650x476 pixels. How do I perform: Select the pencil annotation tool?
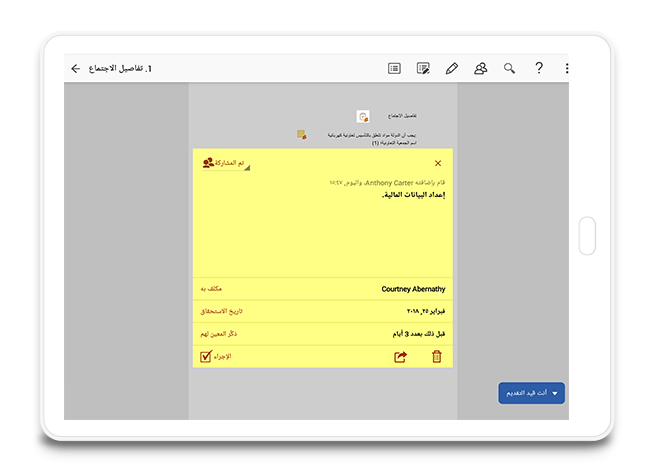pyautogui.click(x=452, y=68)
